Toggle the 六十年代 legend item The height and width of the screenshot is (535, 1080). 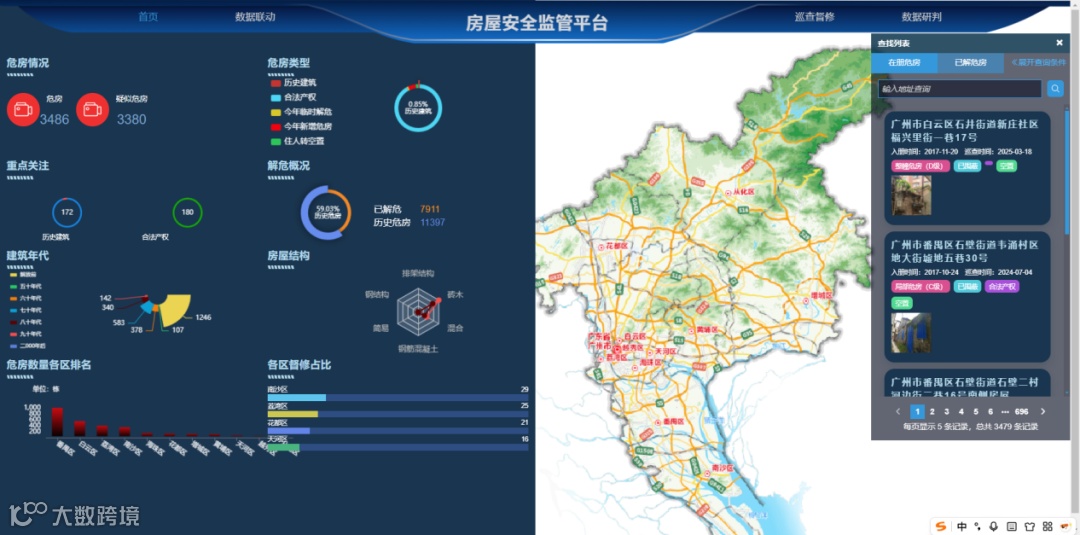[25, 298]
